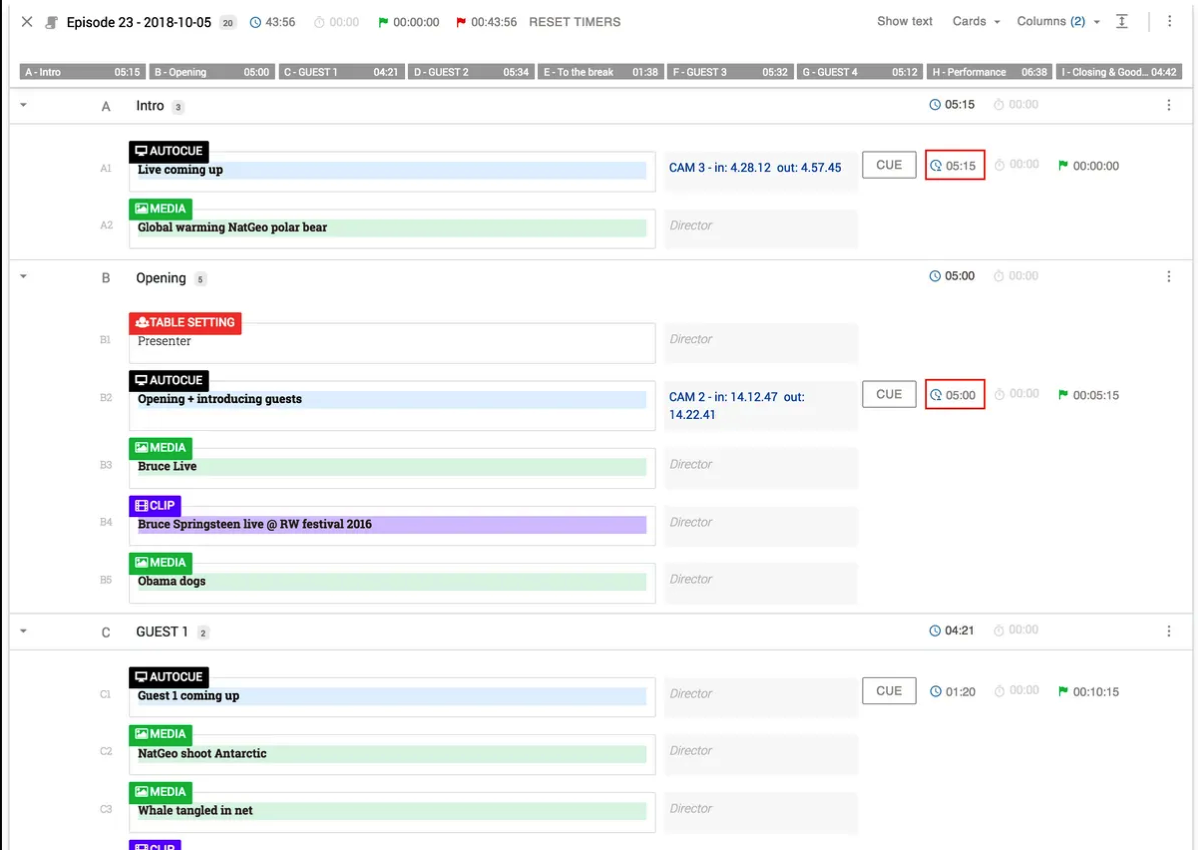Jump to A - Intro timeline block
1198x850 pixels.
82,72
